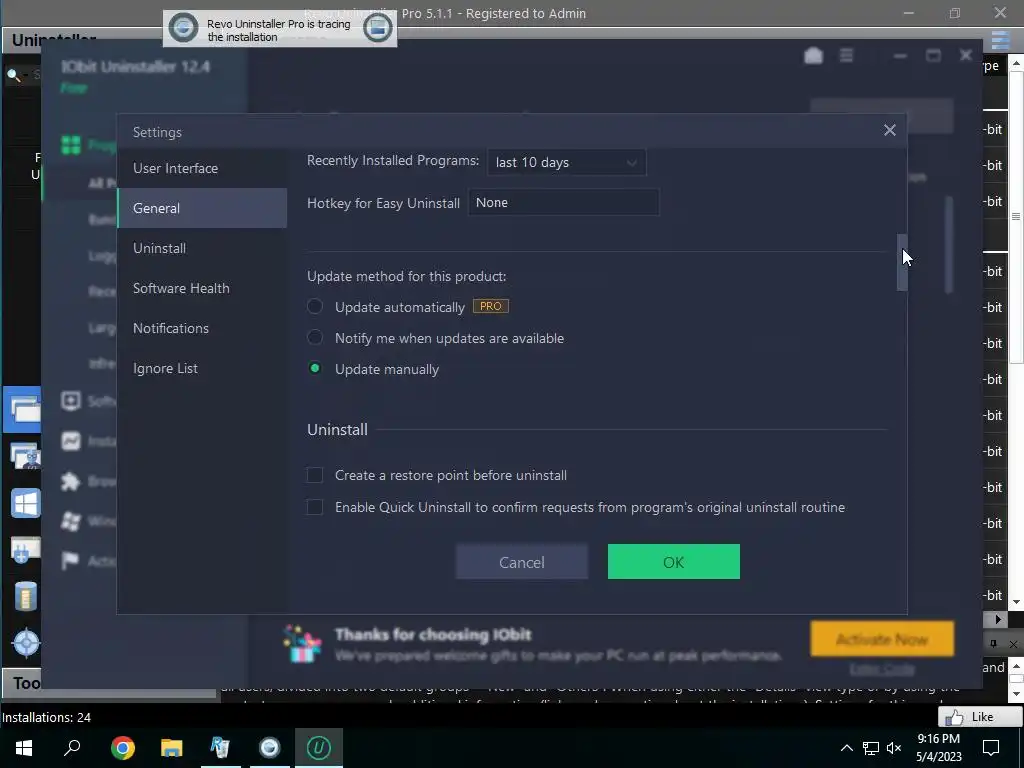1024x768 pixels.
Task: Select the highlighted windows icon in the Revo sidebar
Action: click(x=22, y=409)
